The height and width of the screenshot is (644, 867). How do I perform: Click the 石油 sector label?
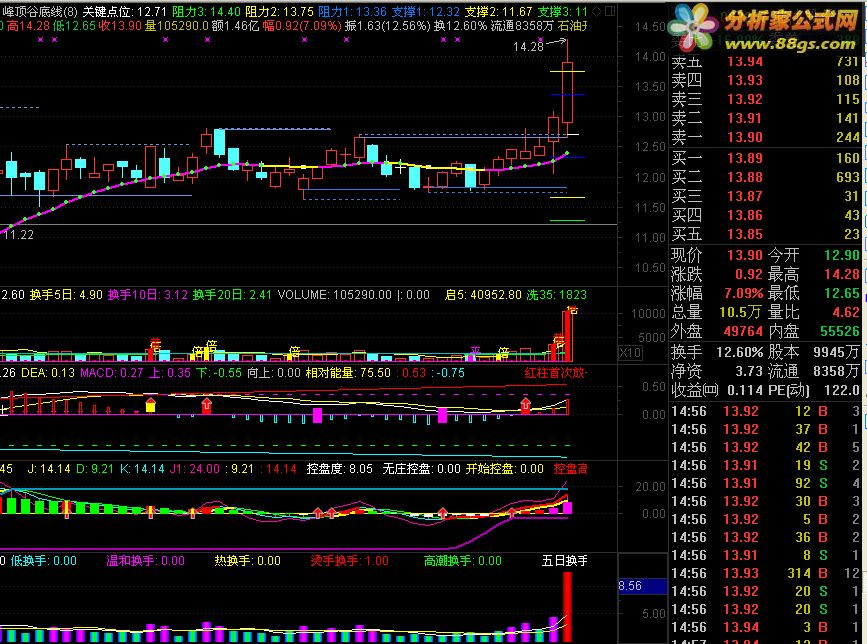(572, 26)
